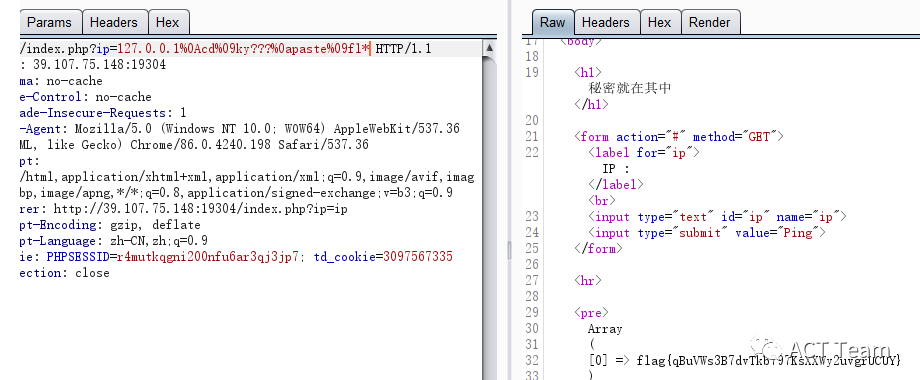Click the label for="ip" line
The image size is (920, 380).
pyautogui.click(x=644, y=152)
